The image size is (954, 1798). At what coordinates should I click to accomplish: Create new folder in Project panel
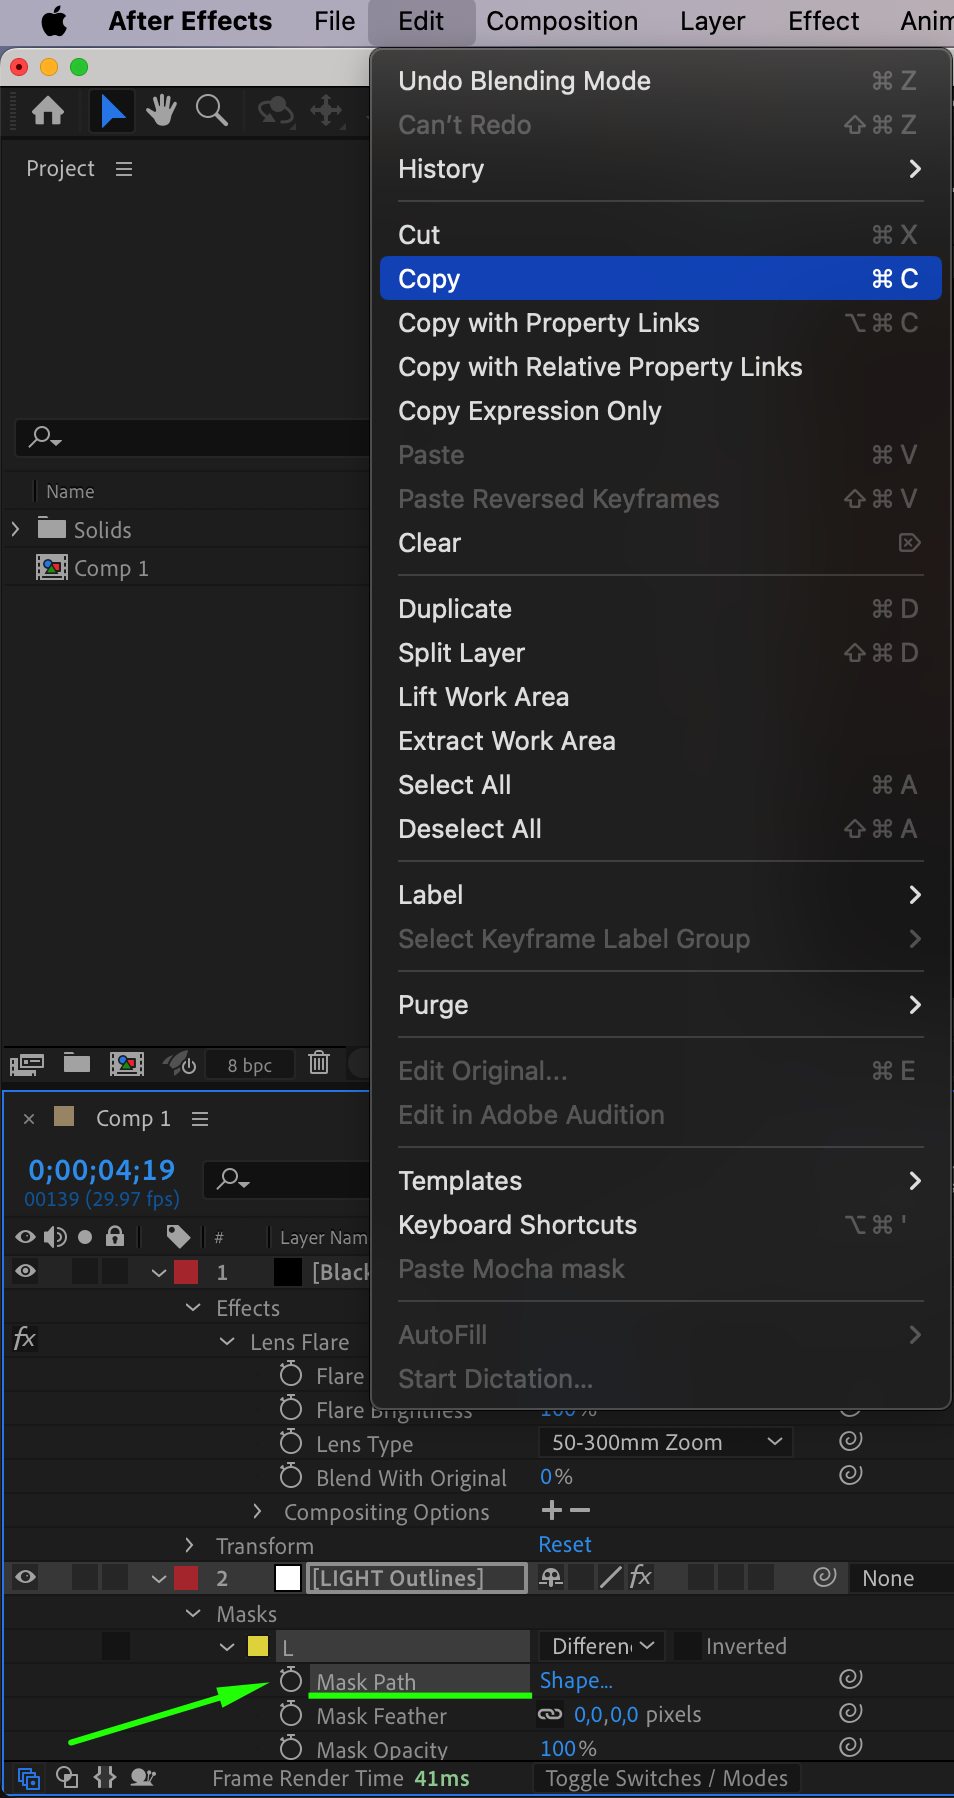click(77, 1063)
